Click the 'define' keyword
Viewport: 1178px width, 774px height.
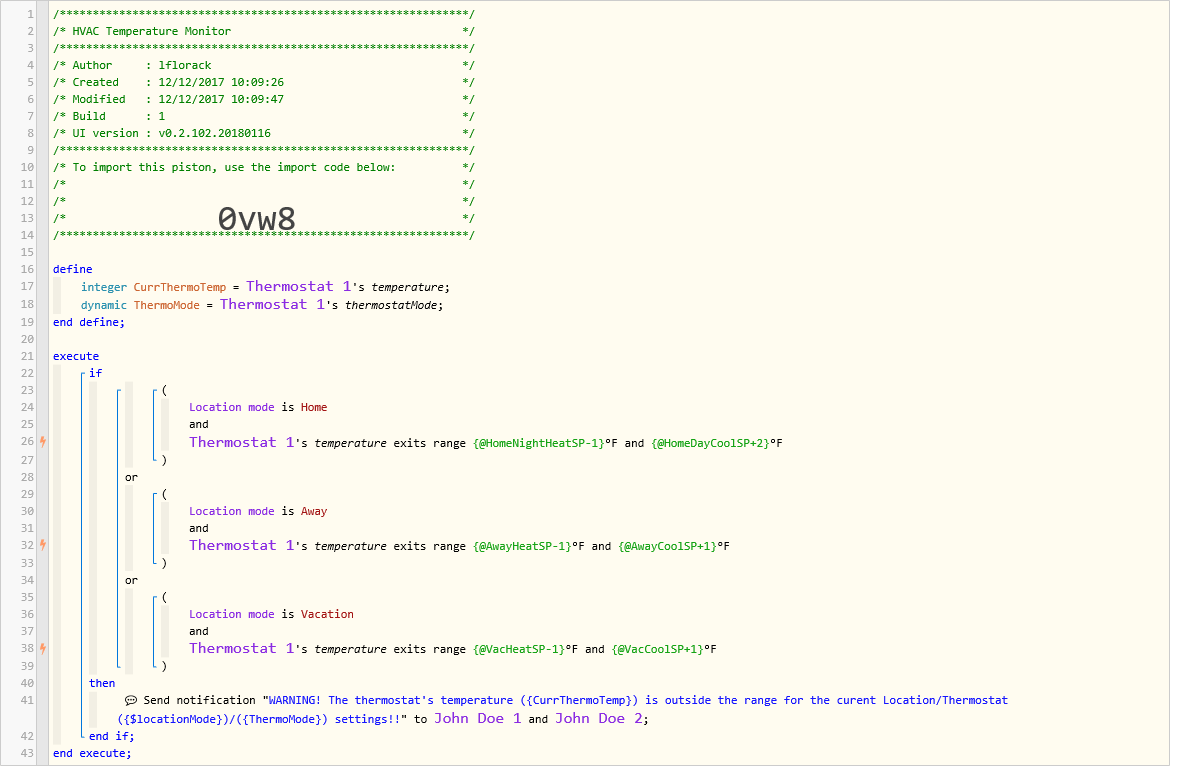point(72,269)
